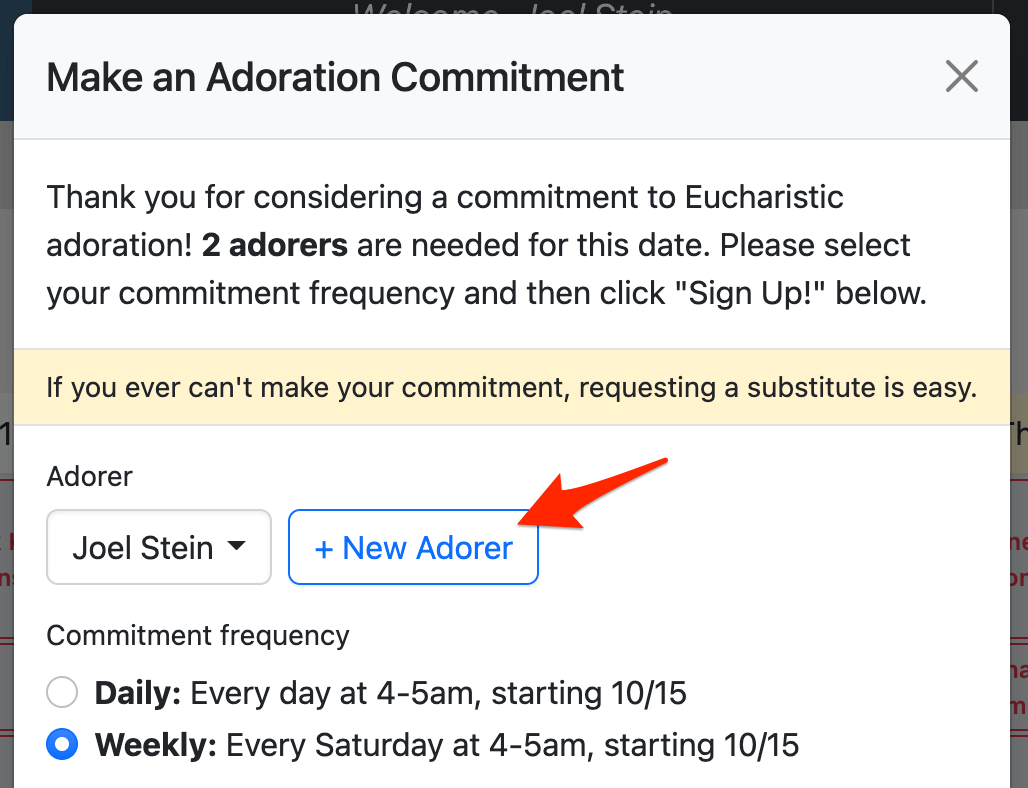Click the "Commitment frequency" heading
The image size is (1028, 788).
click(x=198, y=635)
